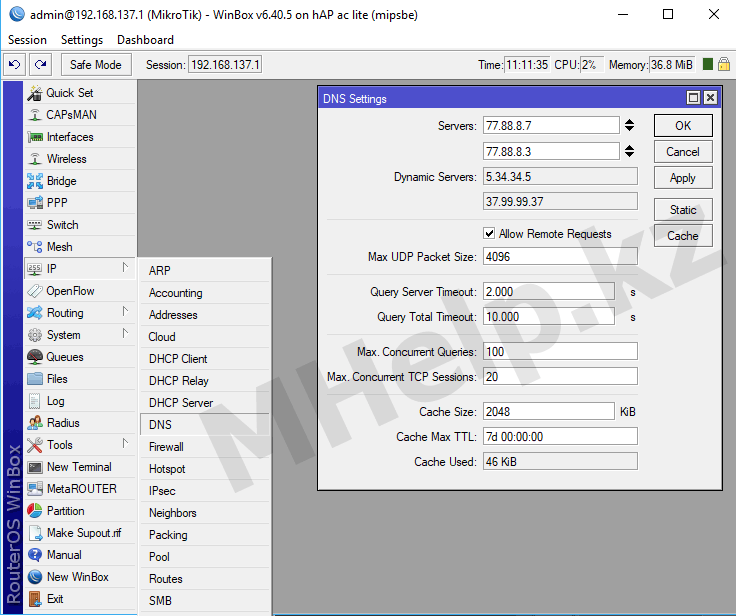Click the MetaROUTER icon
Viewport: 736px width, 616px height.
point(35,489)
